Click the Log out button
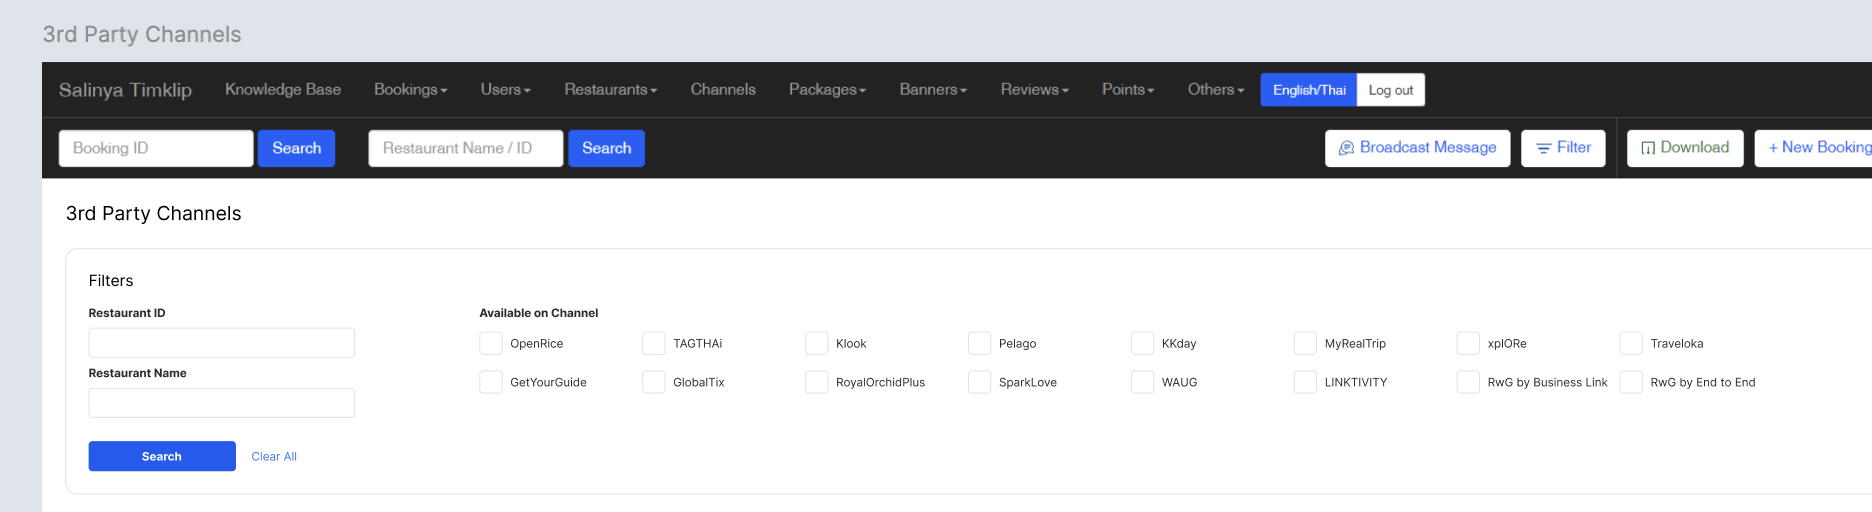The height and width of the screenshot is (512, 1872). pos(1390,90)
